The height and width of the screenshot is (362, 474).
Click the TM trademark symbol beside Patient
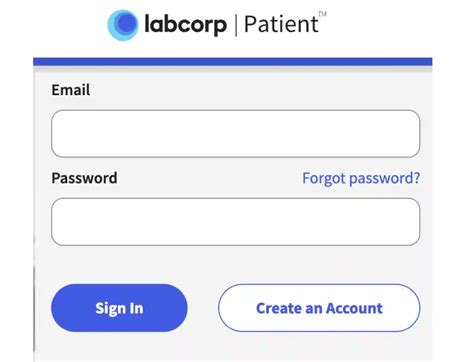pyautogui.click(x=322, y=14)
